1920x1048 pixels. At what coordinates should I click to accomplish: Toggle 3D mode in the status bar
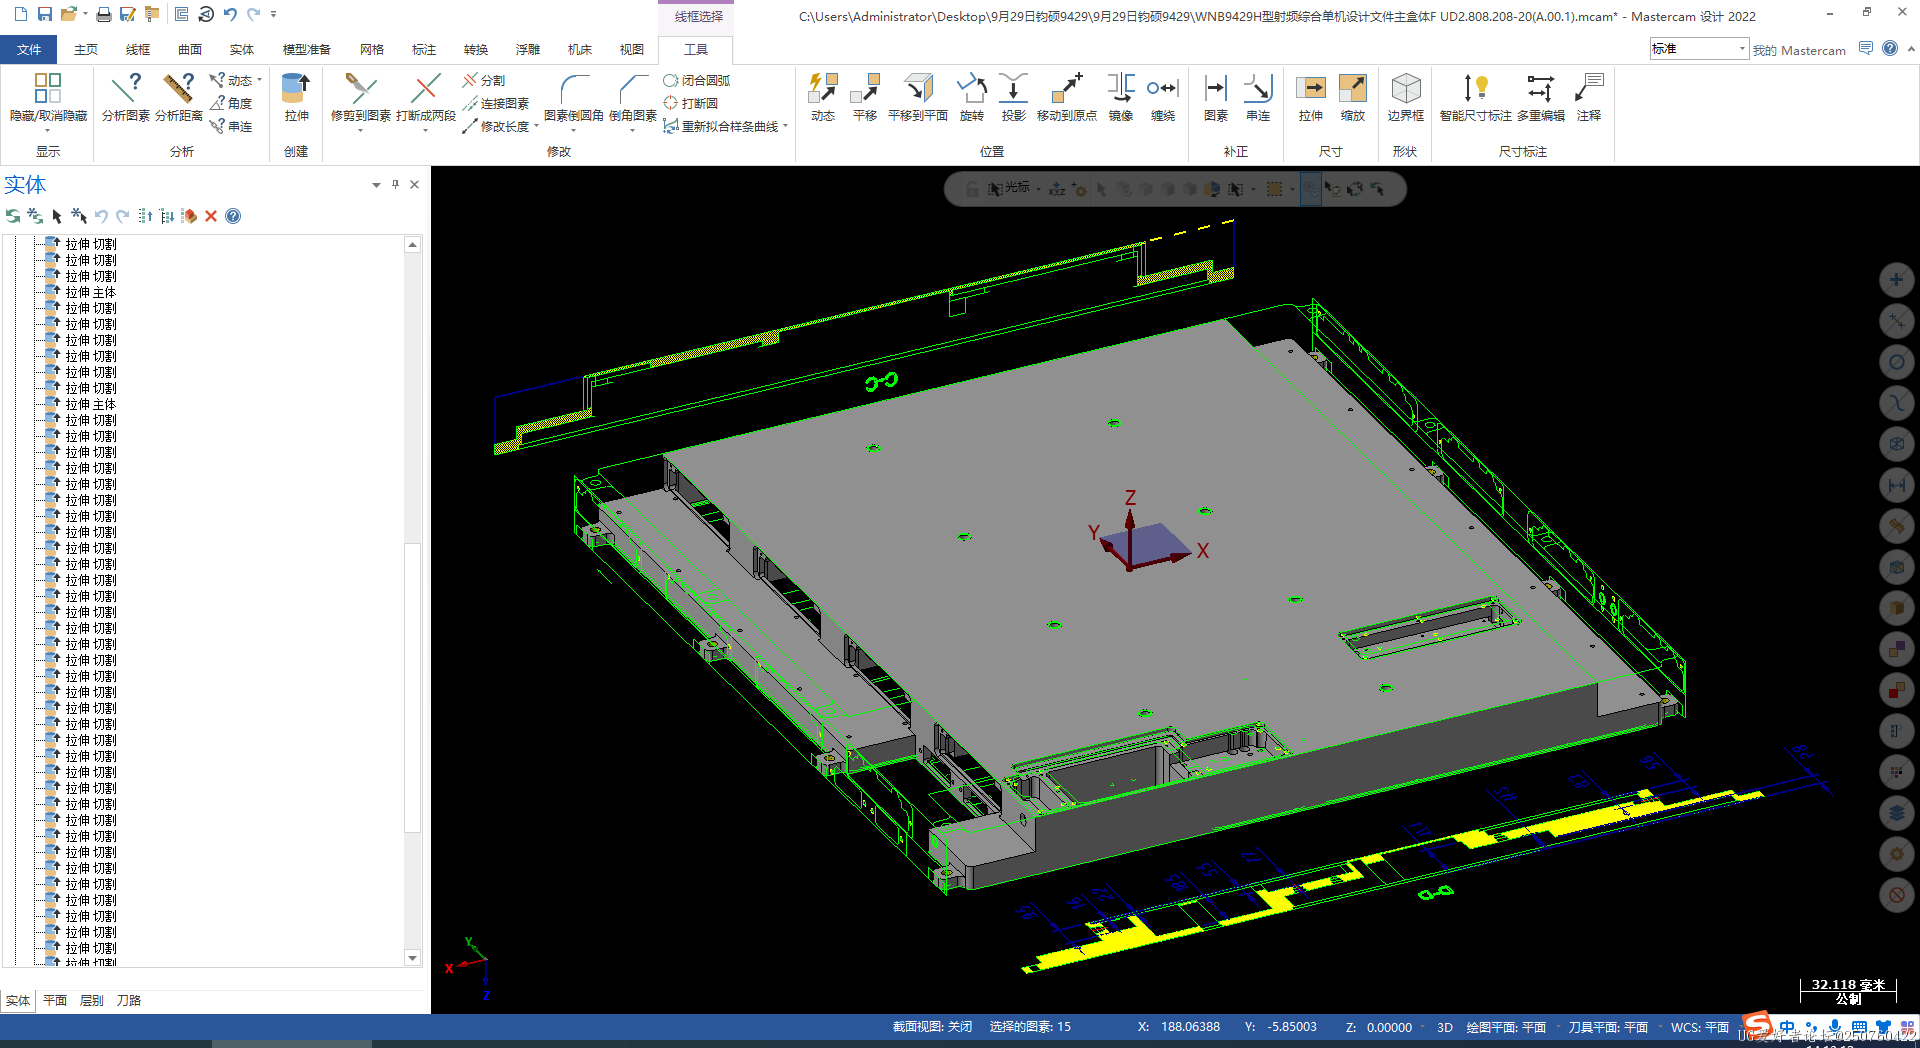tap(1445, 1027)
